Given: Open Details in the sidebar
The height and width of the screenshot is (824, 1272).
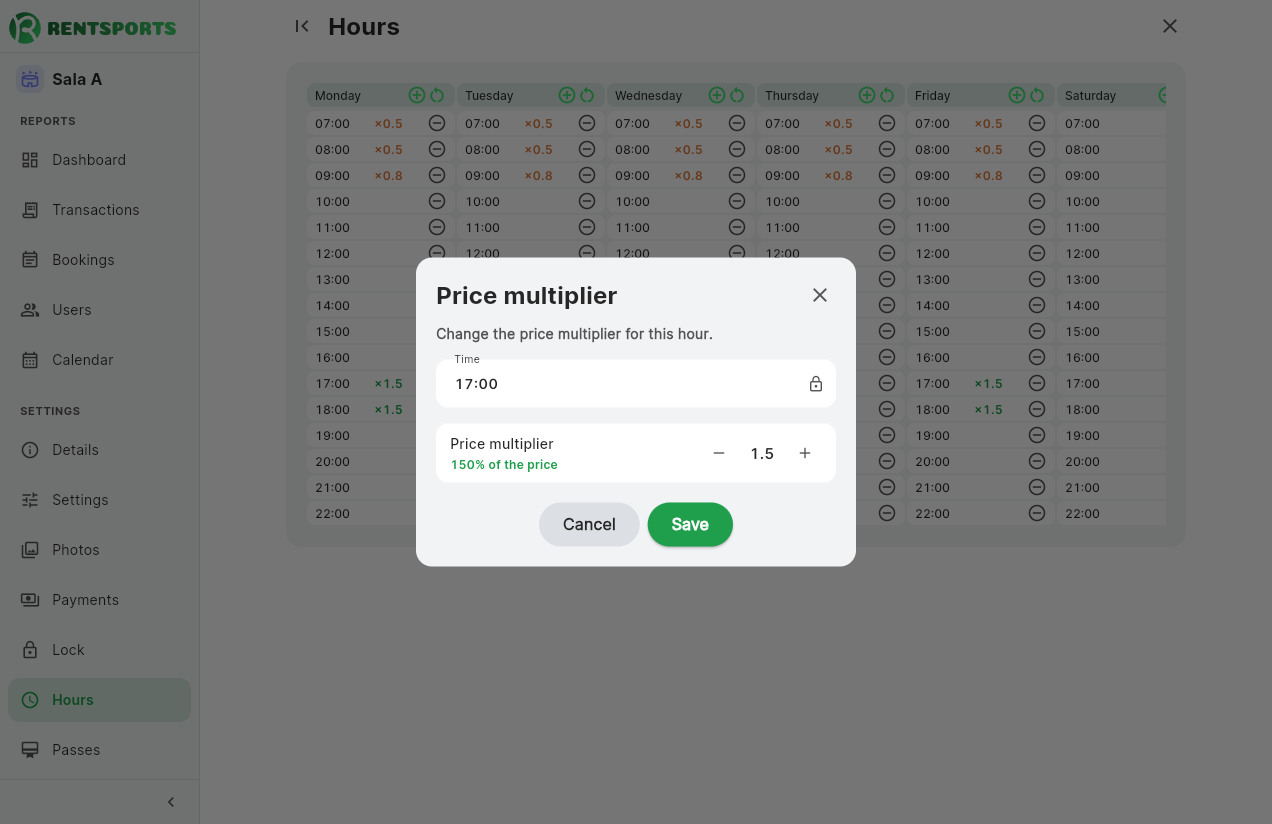Looking at the screenshot, I should [x=99, y=450].
